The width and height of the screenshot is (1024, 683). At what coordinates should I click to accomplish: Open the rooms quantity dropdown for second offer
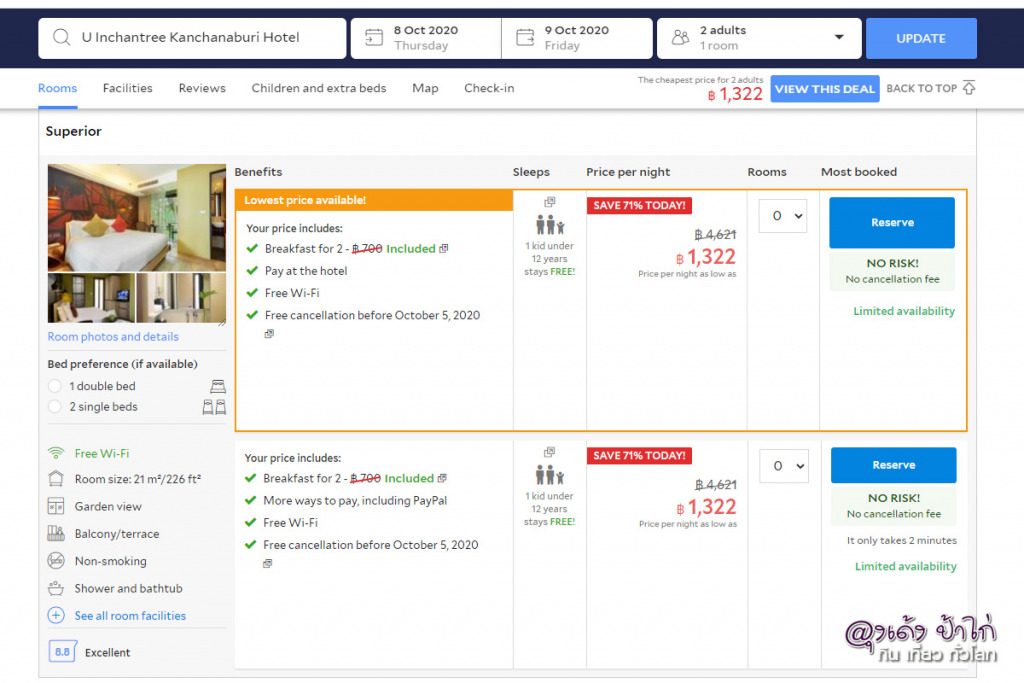click(x=782, y=466)
